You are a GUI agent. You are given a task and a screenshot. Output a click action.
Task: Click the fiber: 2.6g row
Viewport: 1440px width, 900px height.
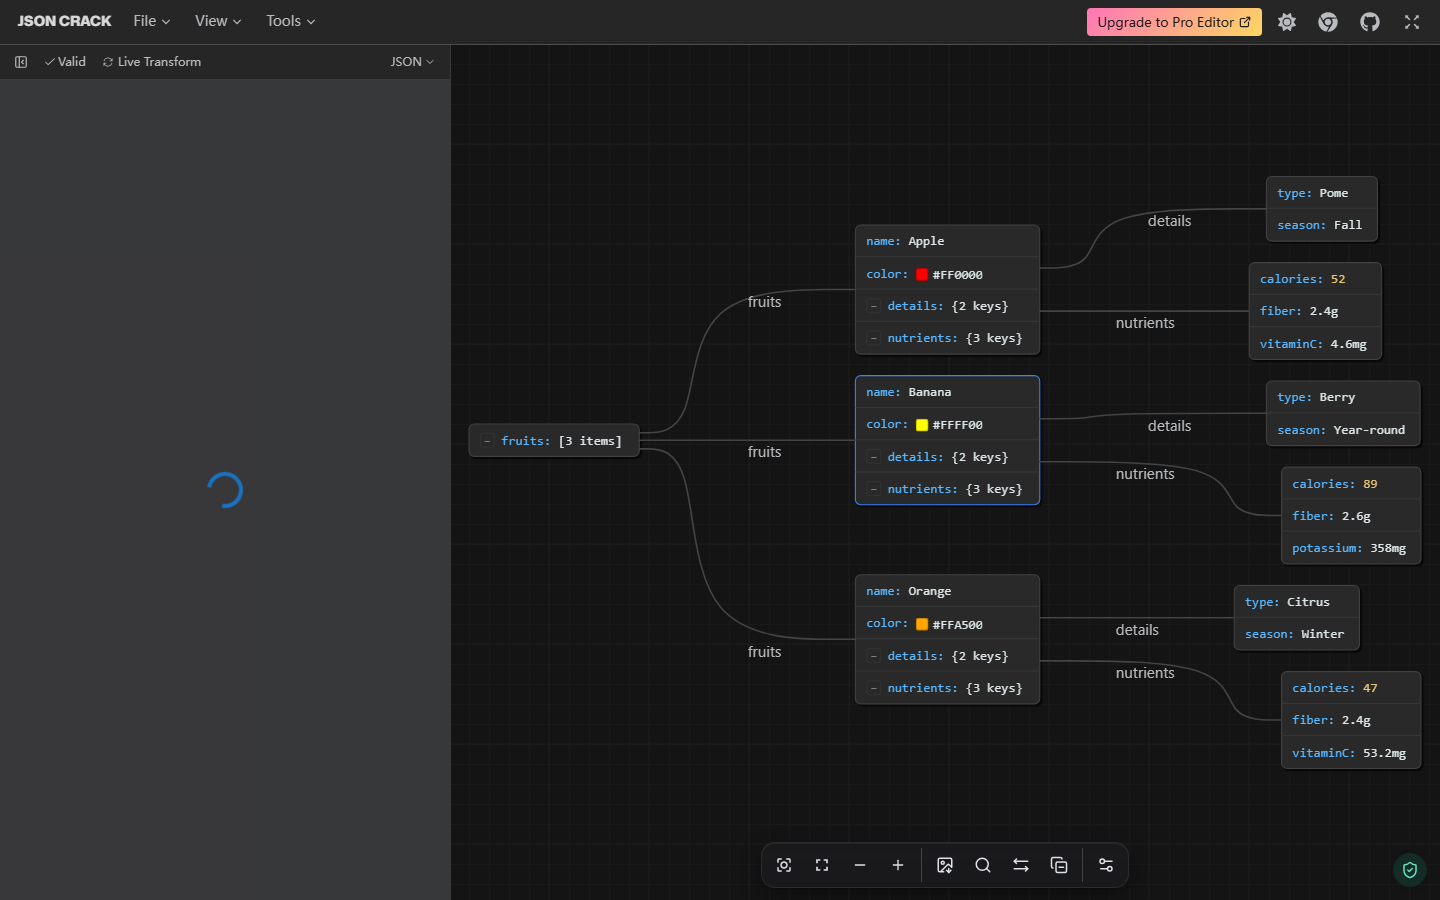pos(1351,516)
